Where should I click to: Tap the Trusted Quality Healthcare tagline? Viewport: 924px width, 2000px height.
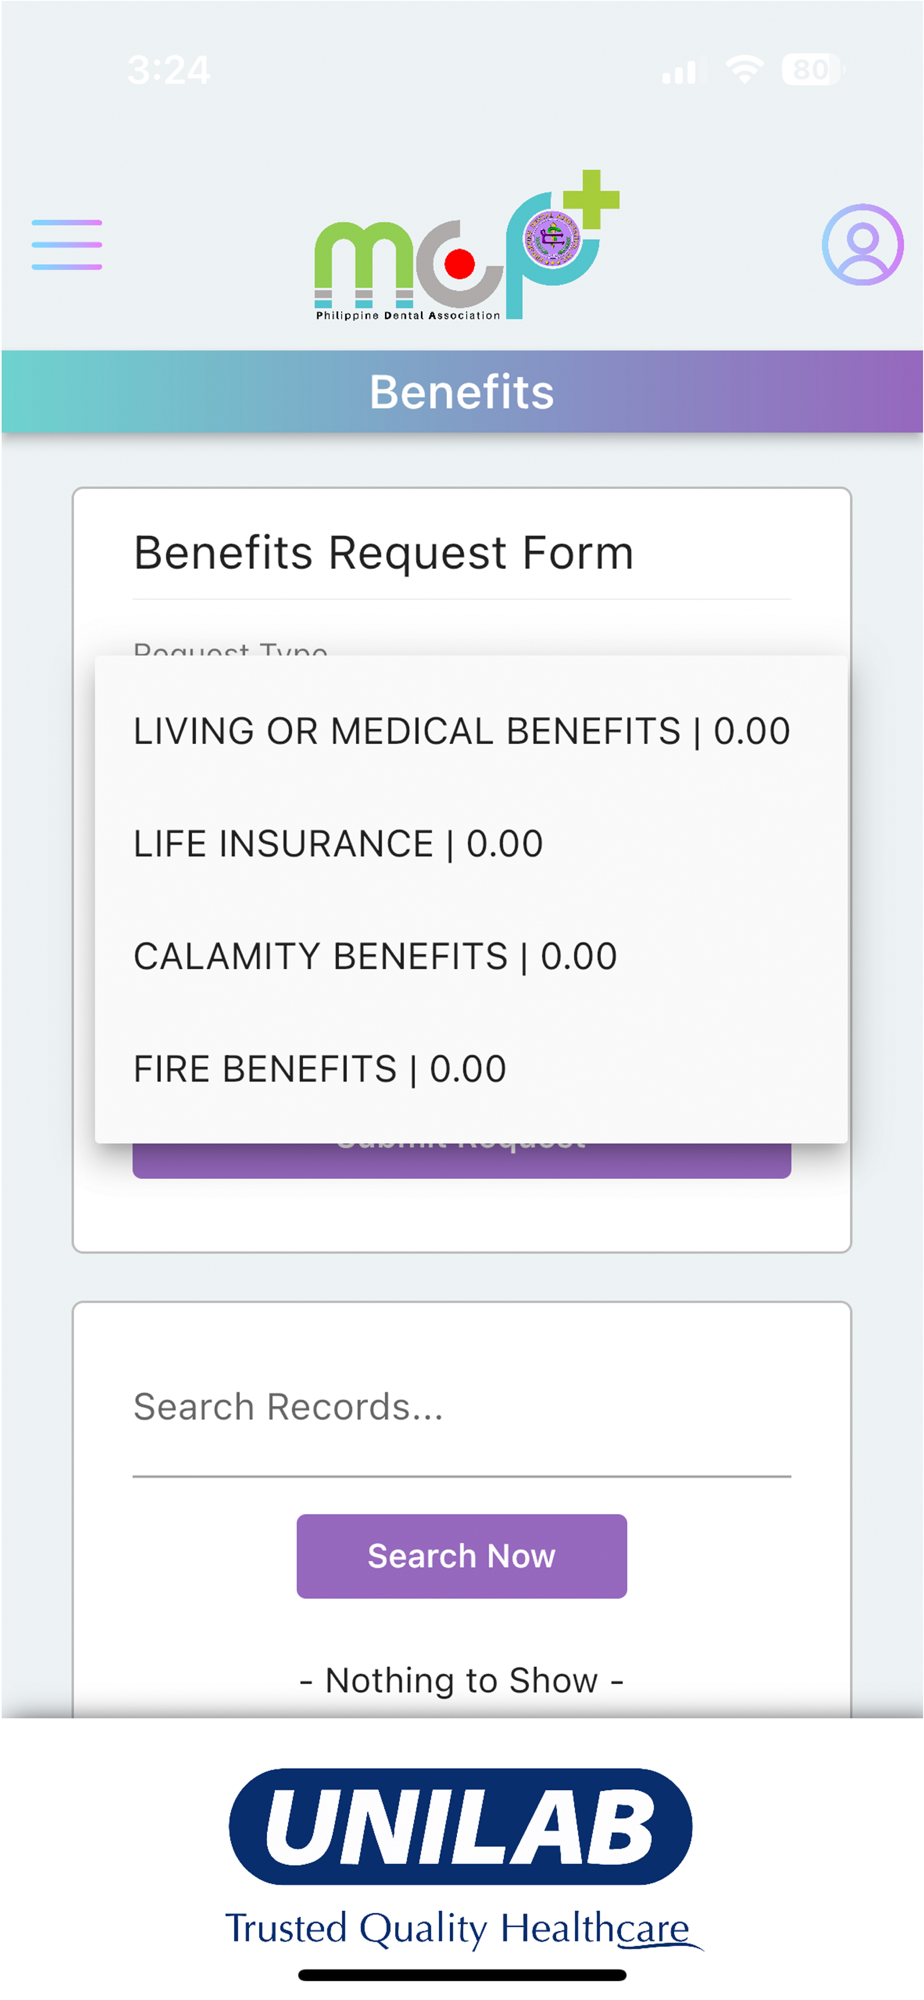tap(460, 1929)
